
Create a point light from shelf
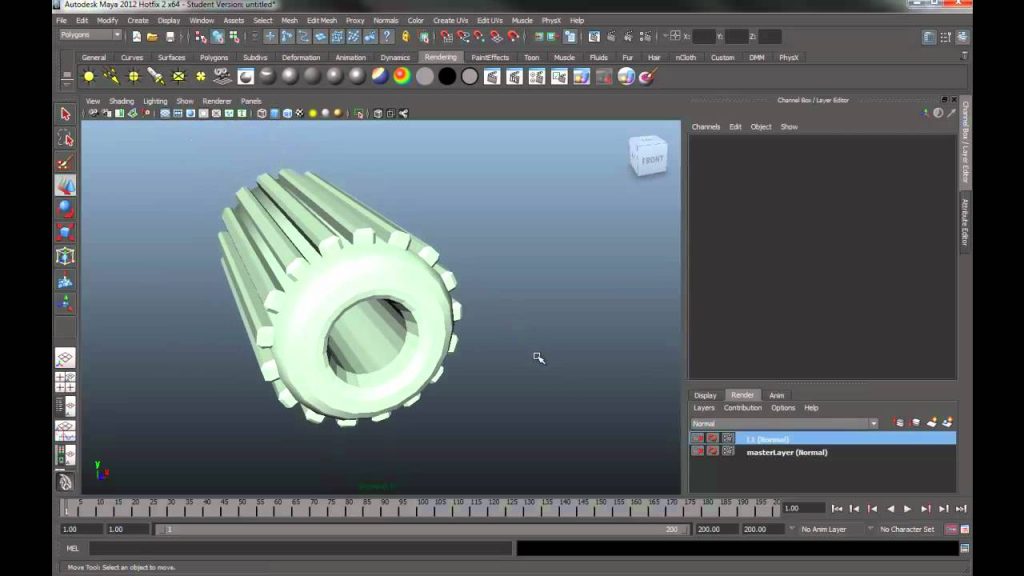(x=134, y=76)
